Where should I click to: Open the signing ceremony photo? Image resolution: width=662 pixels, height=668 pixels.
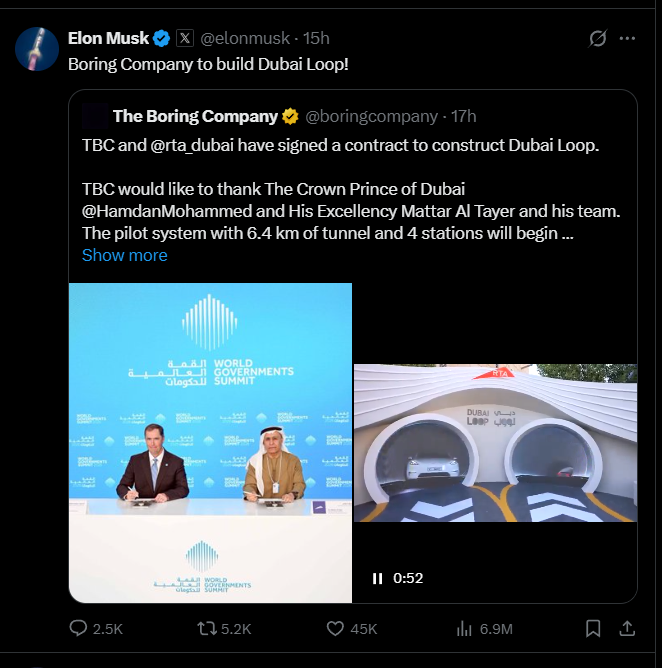click(210, 443)
